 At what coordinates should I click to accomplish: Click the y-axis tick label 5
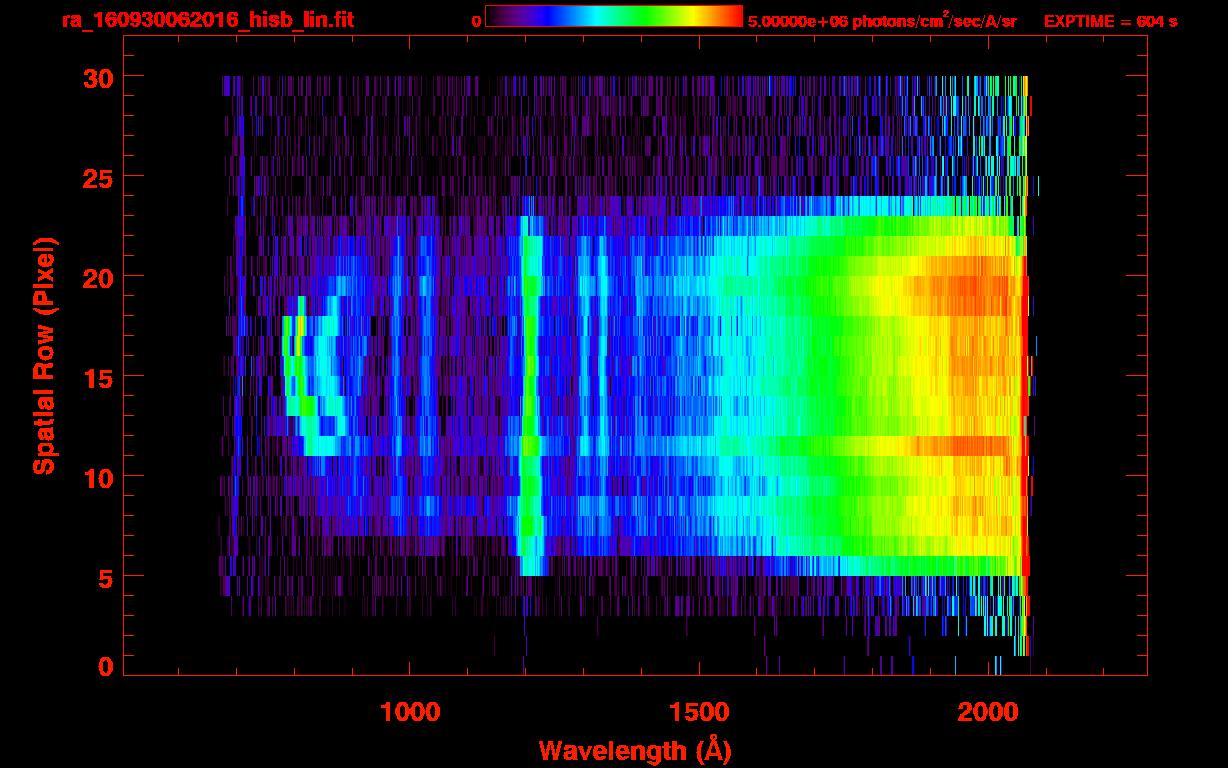pyautogui.click(x=105, y=577)
